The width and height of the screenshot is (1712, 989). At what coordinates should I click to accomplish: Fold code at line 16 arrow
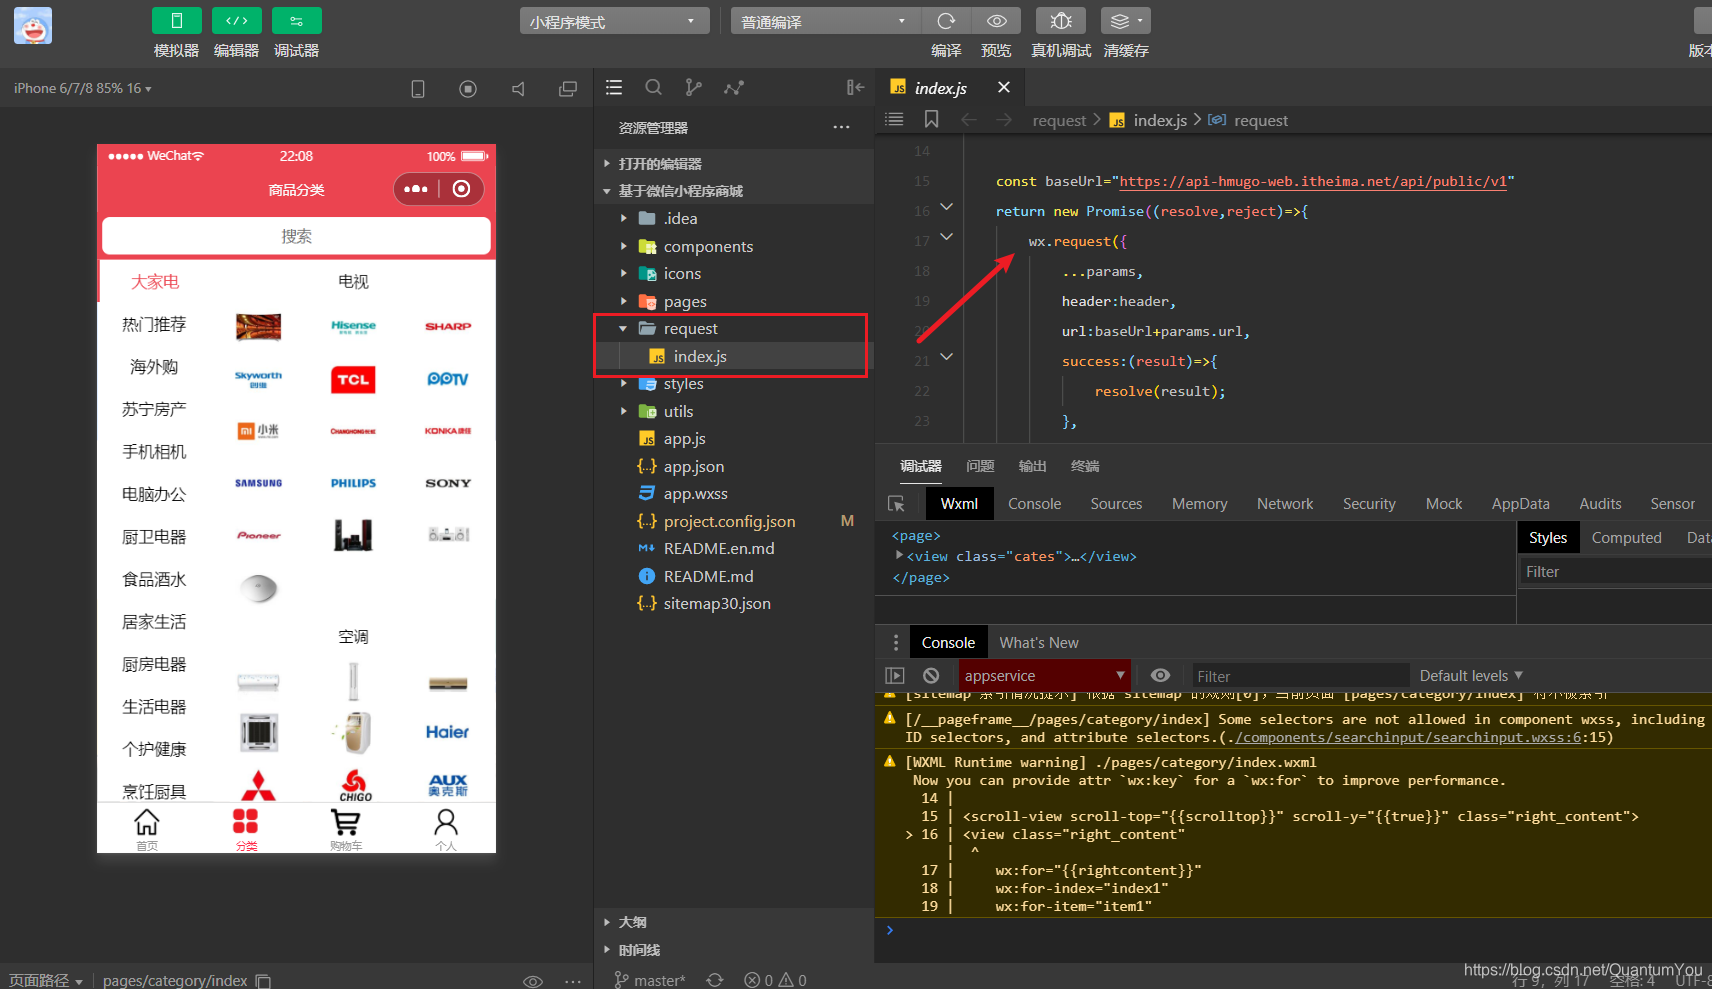946,207
